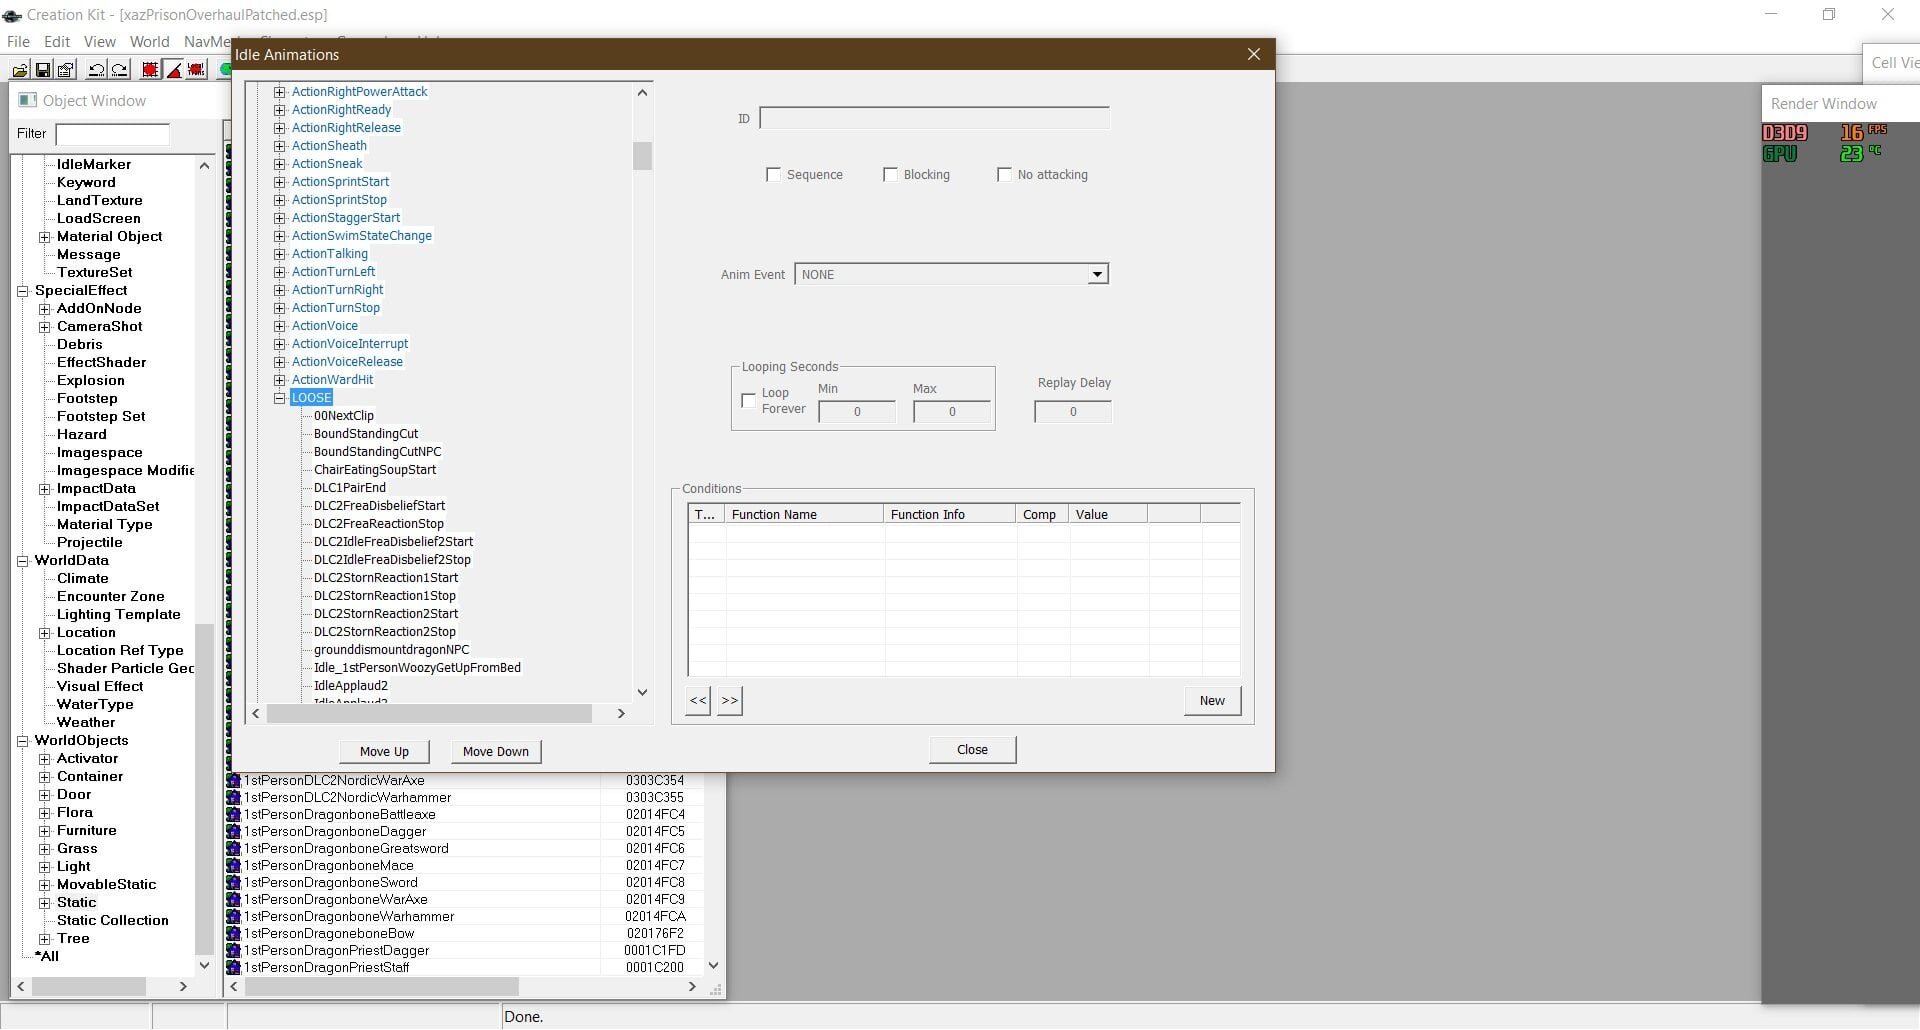
Task: Open the World menu
Action: click(x=150, y=42)
